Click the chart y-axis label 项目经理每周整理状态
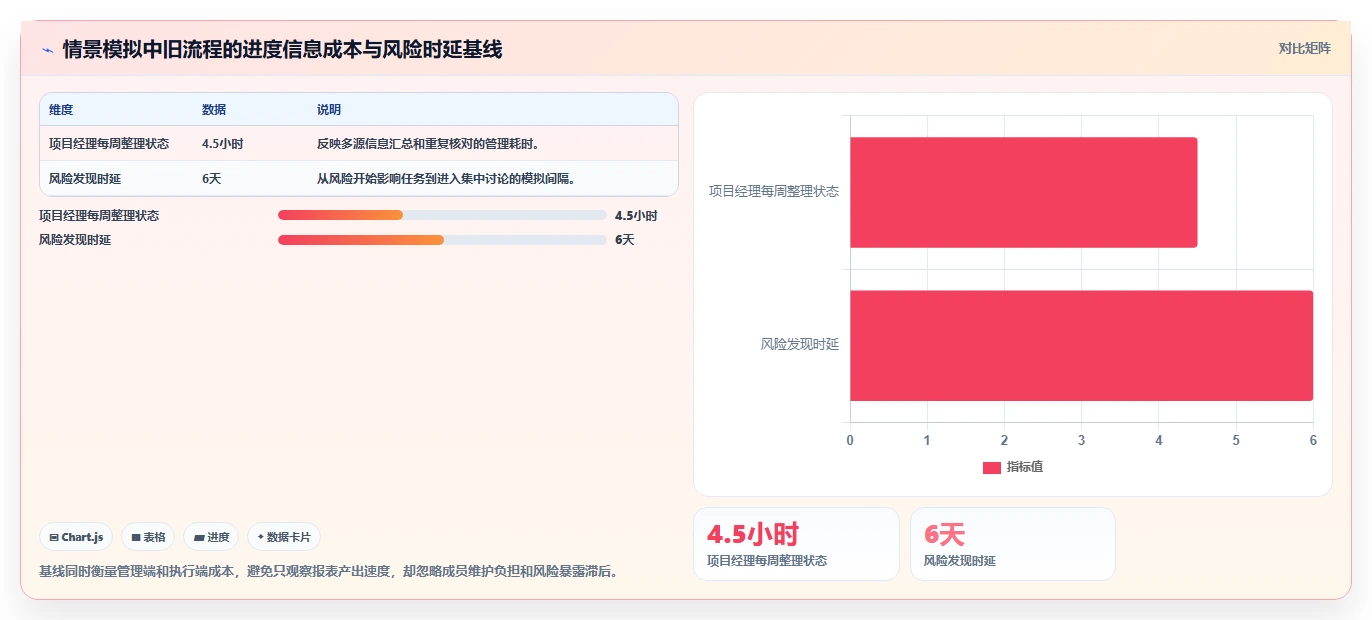Viewport: 1372px width, 620px height. (x=774, y=191)
